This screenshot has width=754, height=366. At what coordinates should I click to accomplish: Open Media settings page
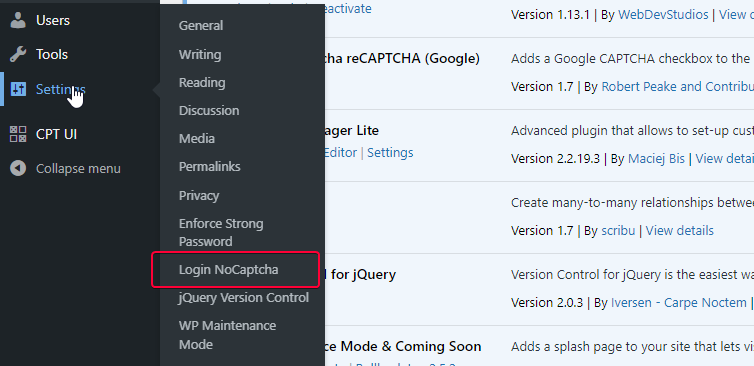pos(197,139)
